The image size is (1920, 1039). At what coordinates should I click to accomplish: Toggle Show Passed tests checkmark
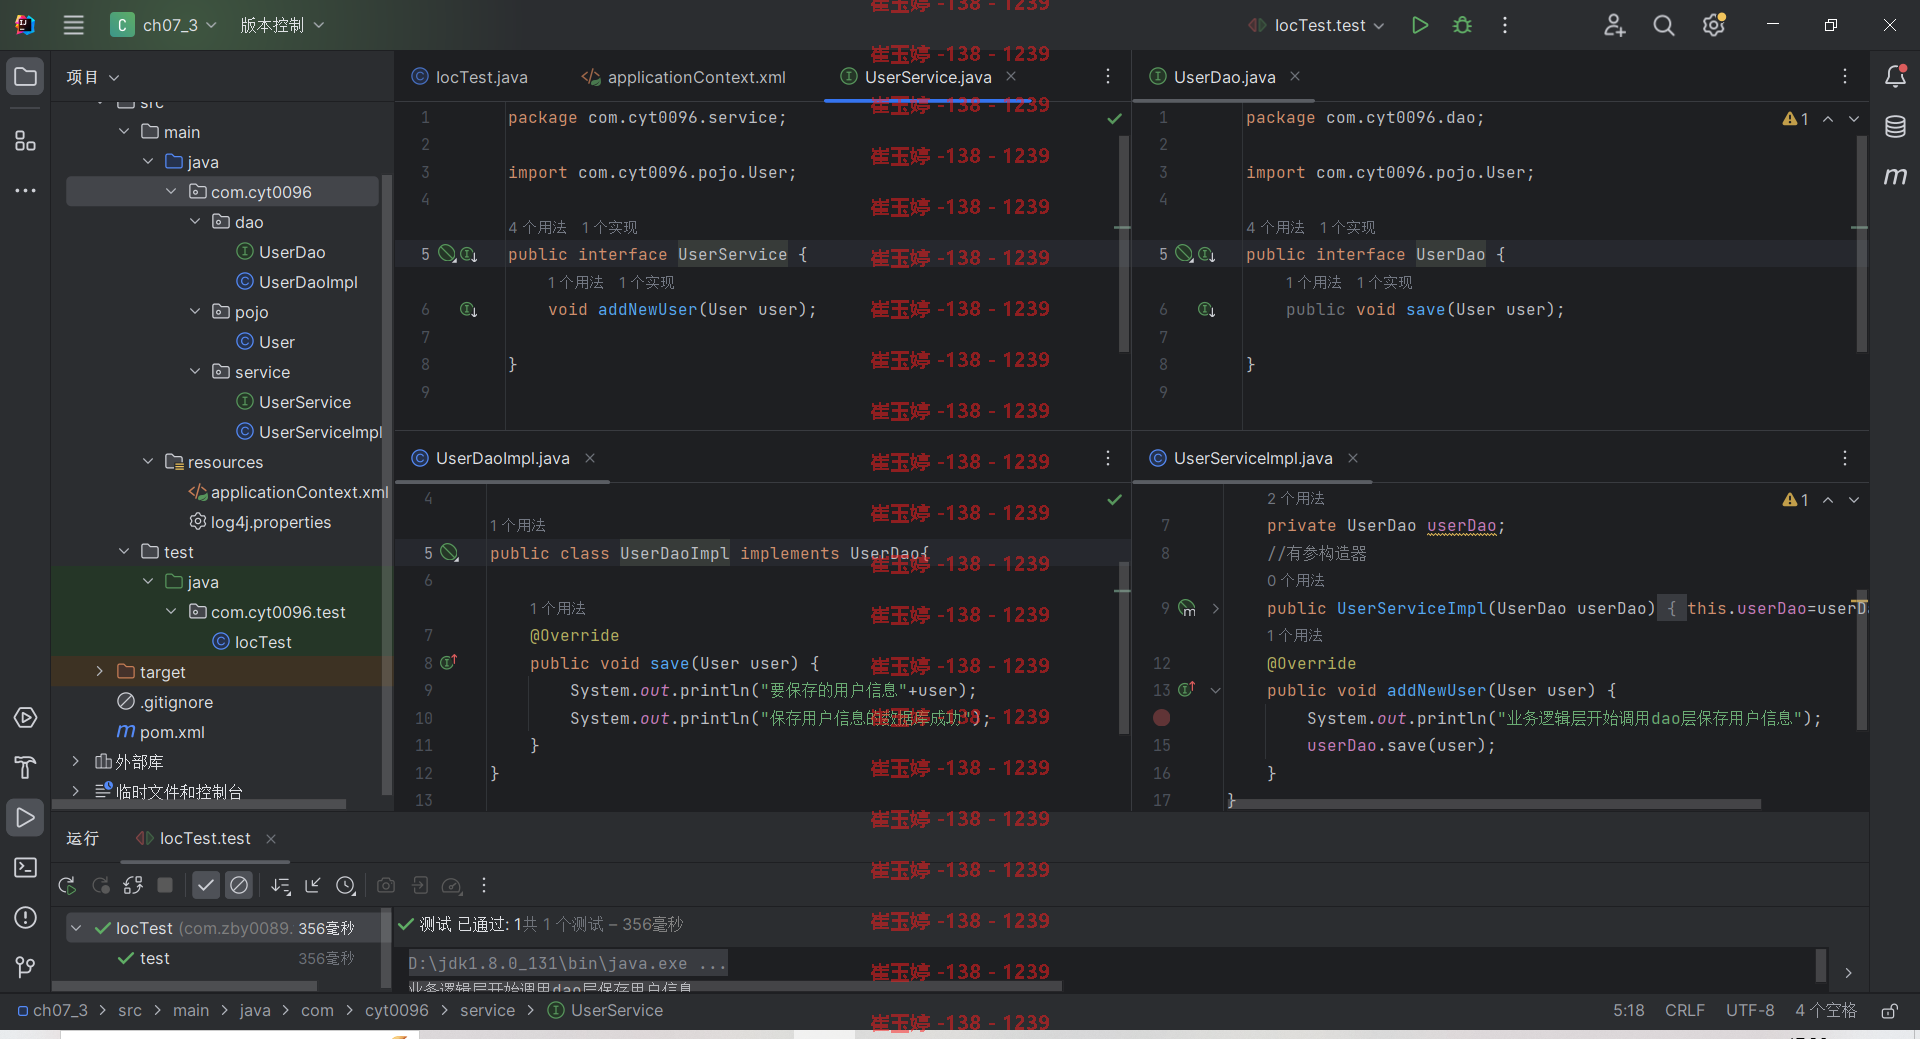point(205,885)
